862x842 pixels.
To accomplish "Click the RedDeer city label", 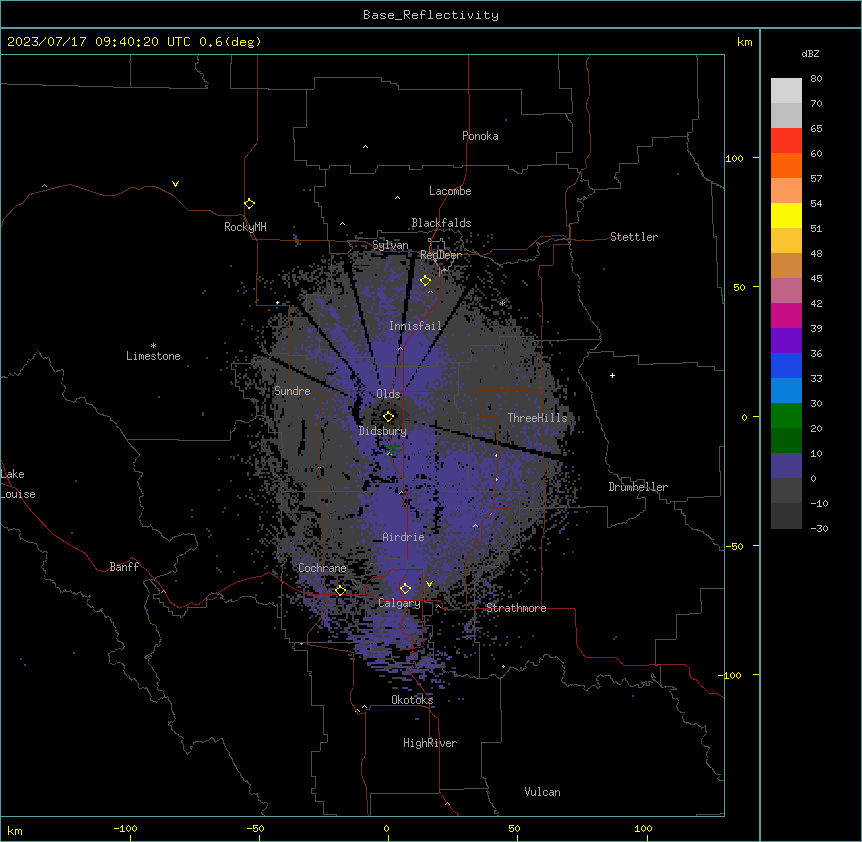I will (x=441, y=255).
